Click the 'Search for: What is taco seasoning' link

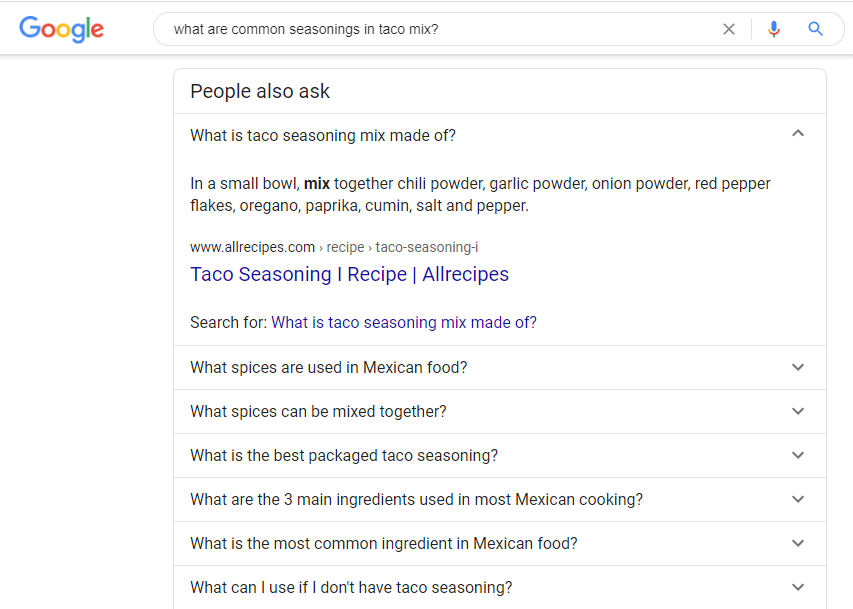pos(403,322)
